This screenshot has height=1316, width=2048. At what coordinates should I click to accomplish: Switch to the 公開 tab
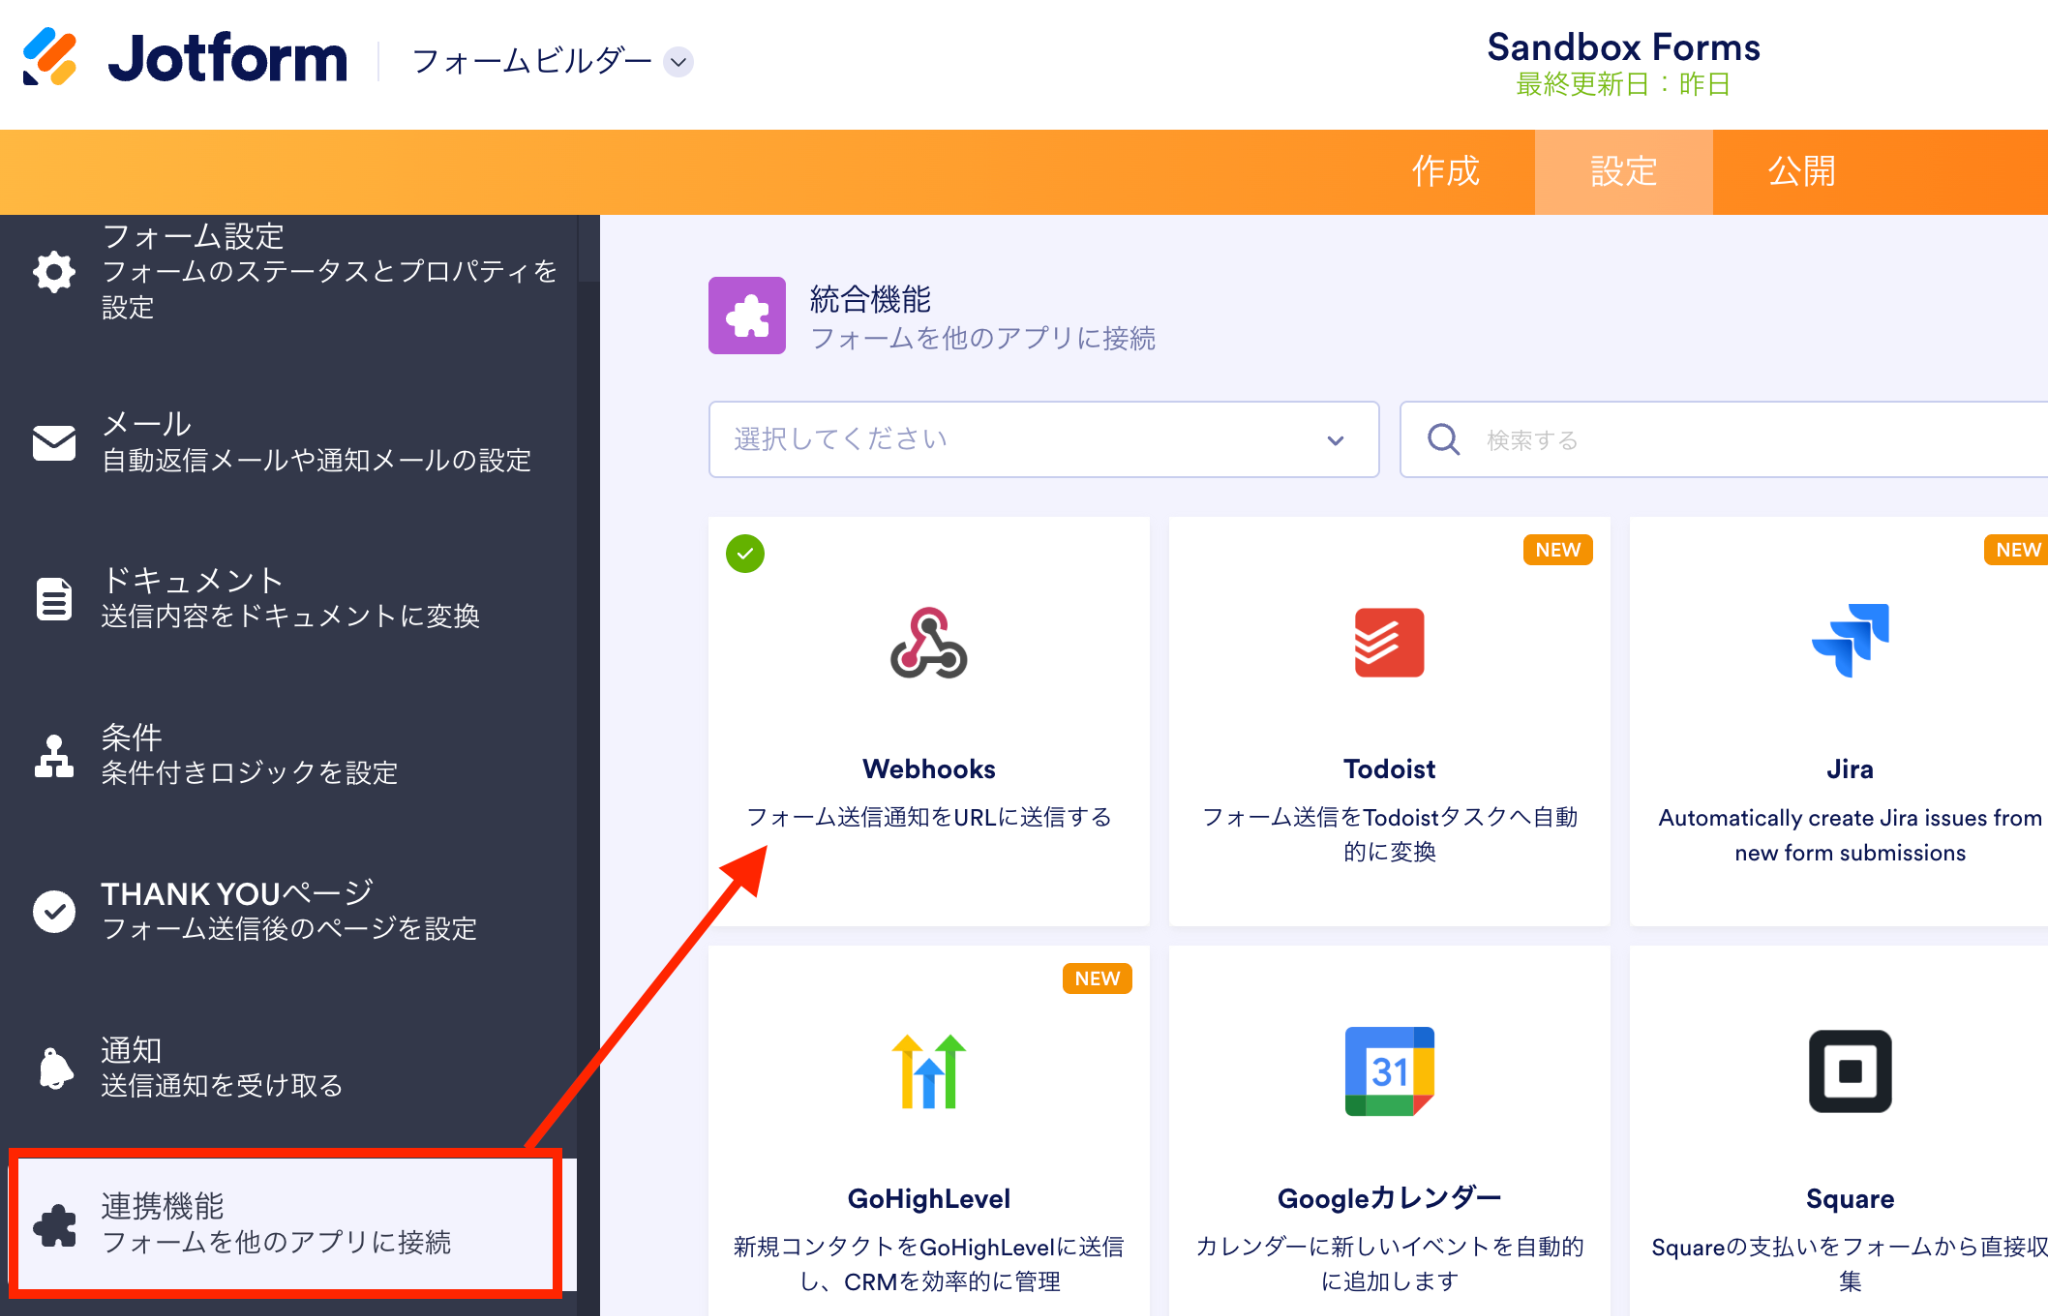pos(1801,172)
